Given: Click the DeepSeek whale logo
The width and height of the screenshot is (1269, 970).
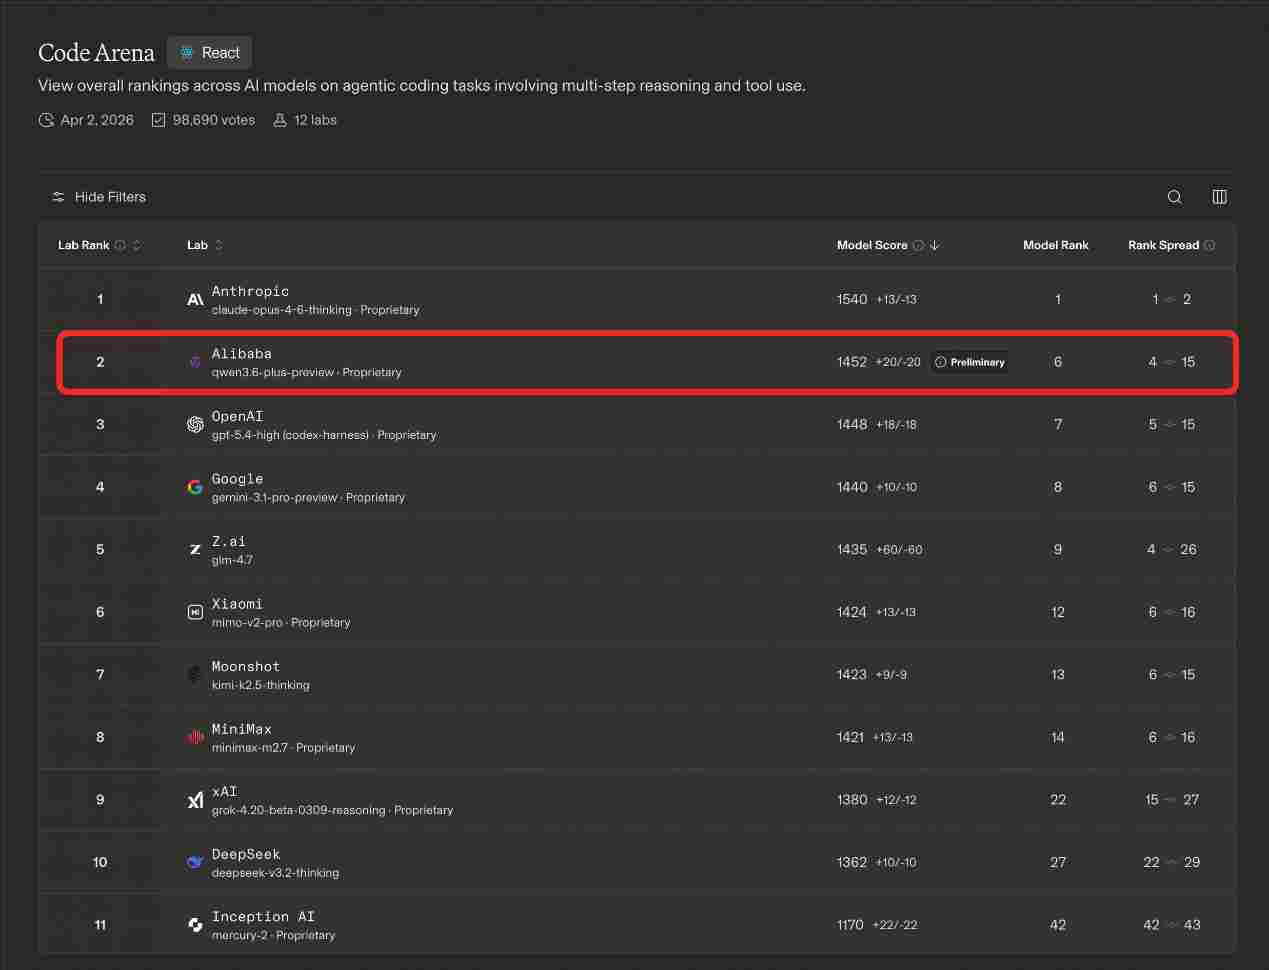Looking at the screenshot, I should coord(195,862).
